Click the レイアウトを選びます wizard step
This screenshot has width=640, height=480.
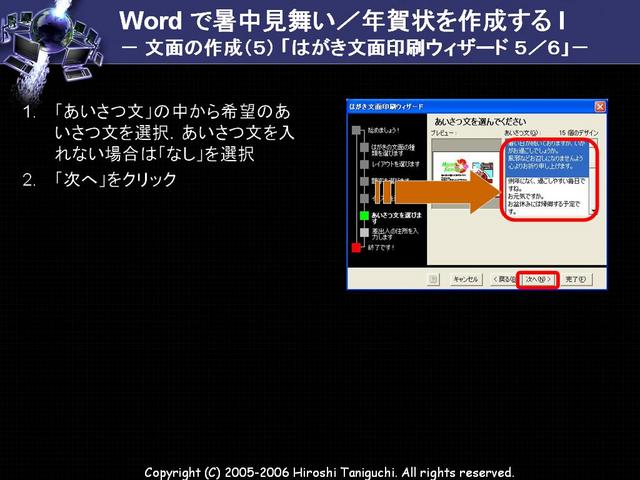pyautogui.click(x=390, y=164)
